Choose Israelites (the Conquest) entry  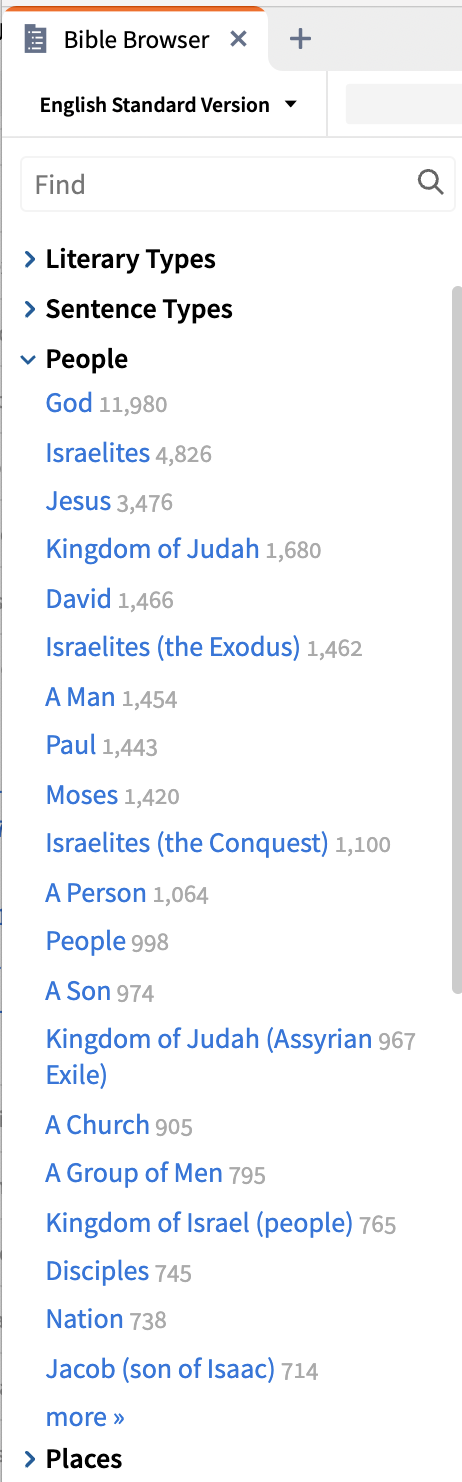click(187, 844)
